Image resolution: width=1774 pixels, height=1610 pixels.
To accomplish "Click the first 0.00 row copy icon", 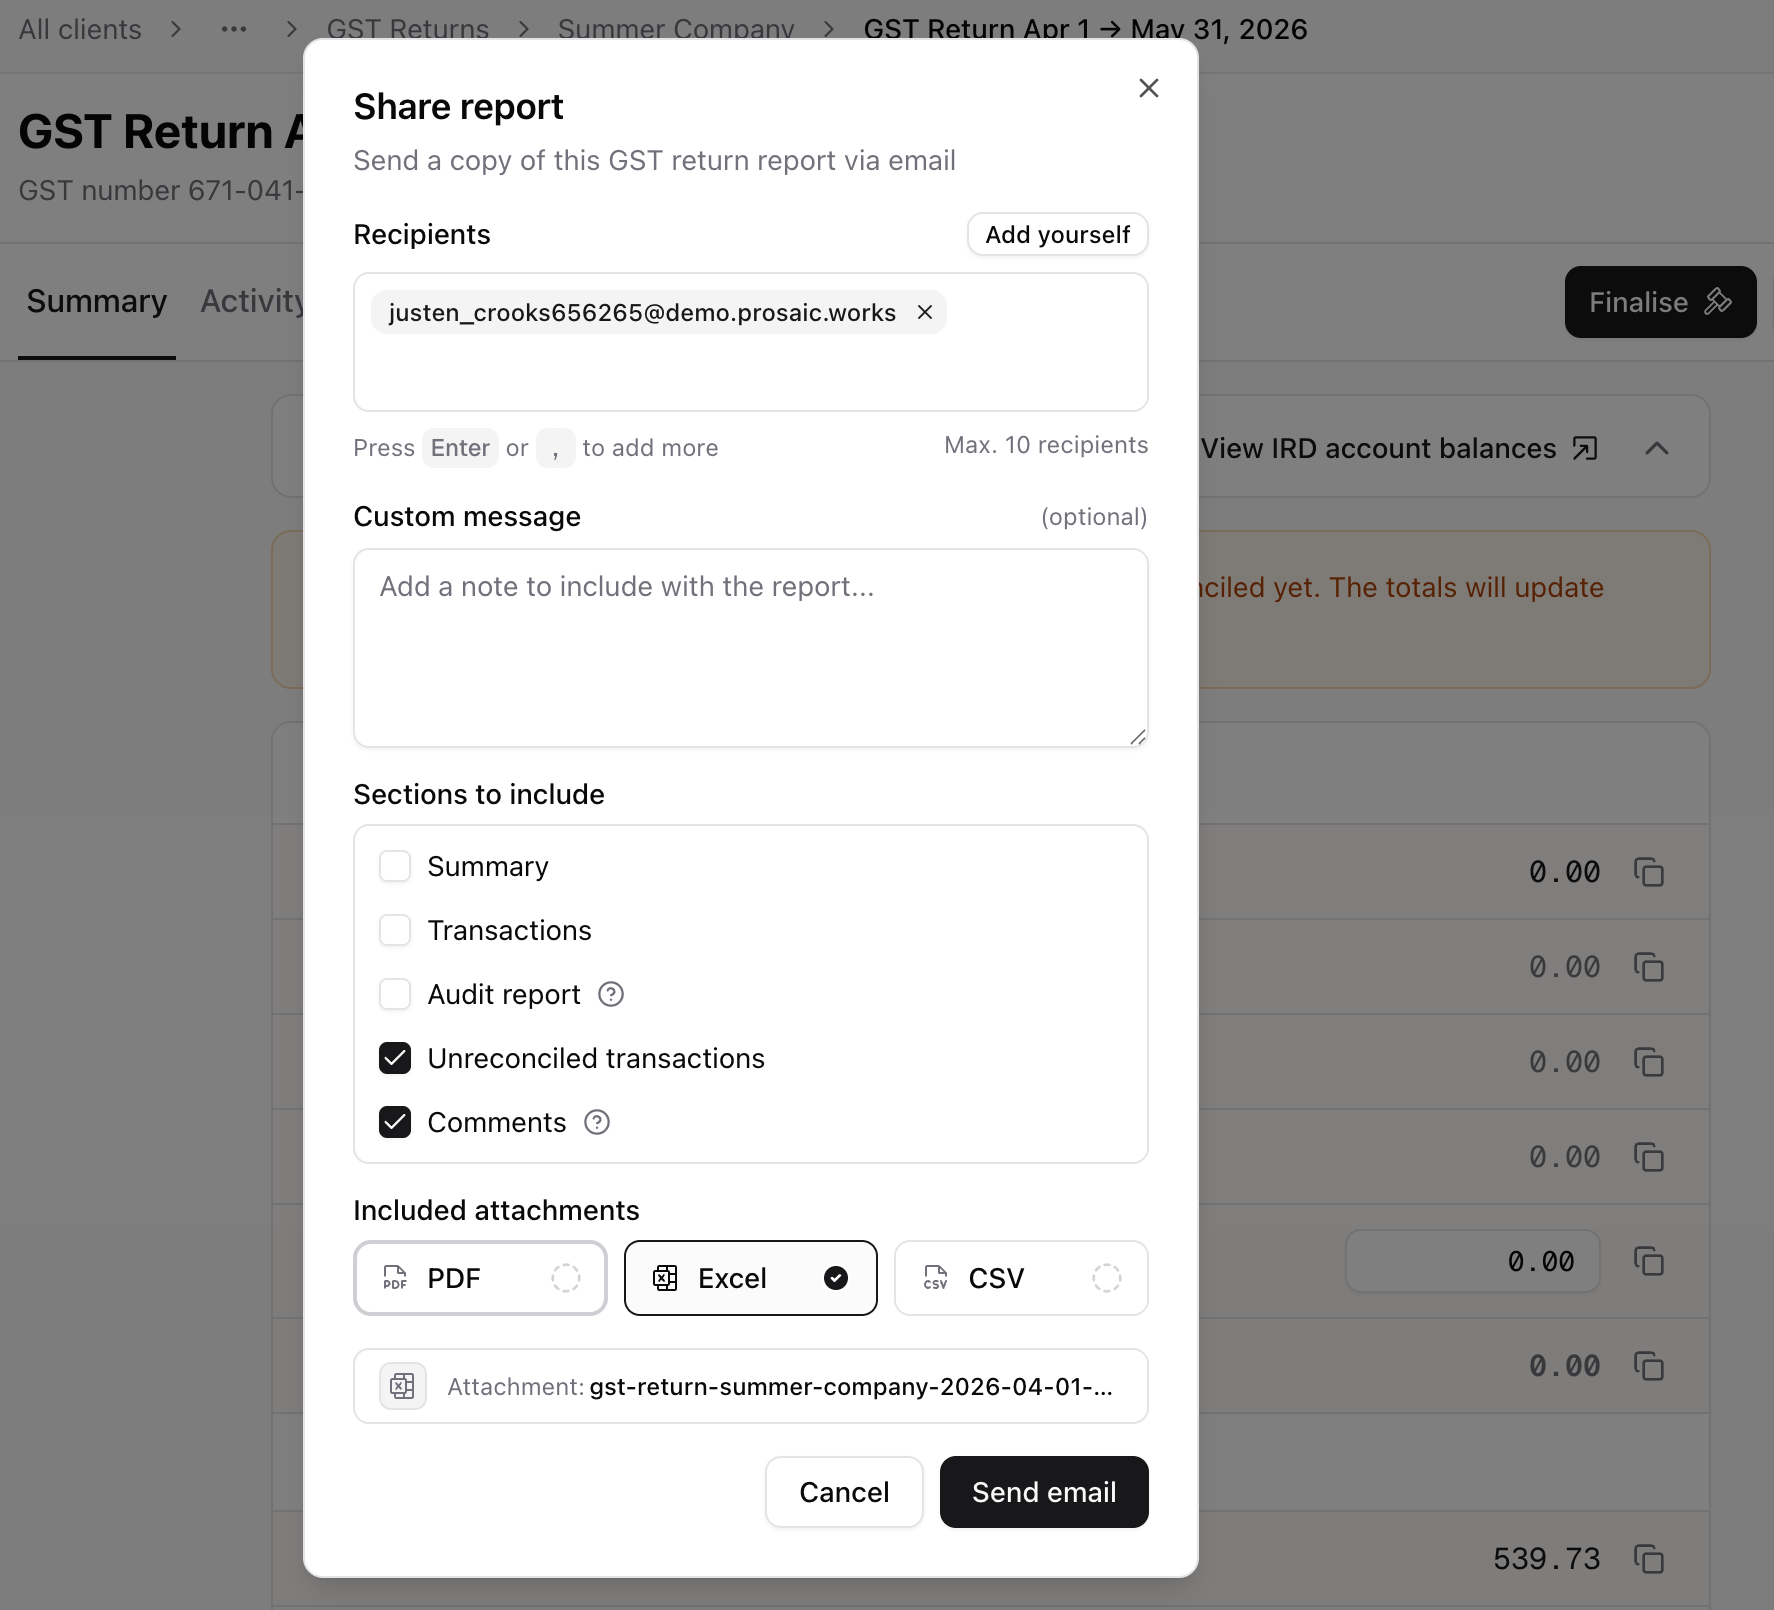I will pyautogui.click(x=1648, y=872).
